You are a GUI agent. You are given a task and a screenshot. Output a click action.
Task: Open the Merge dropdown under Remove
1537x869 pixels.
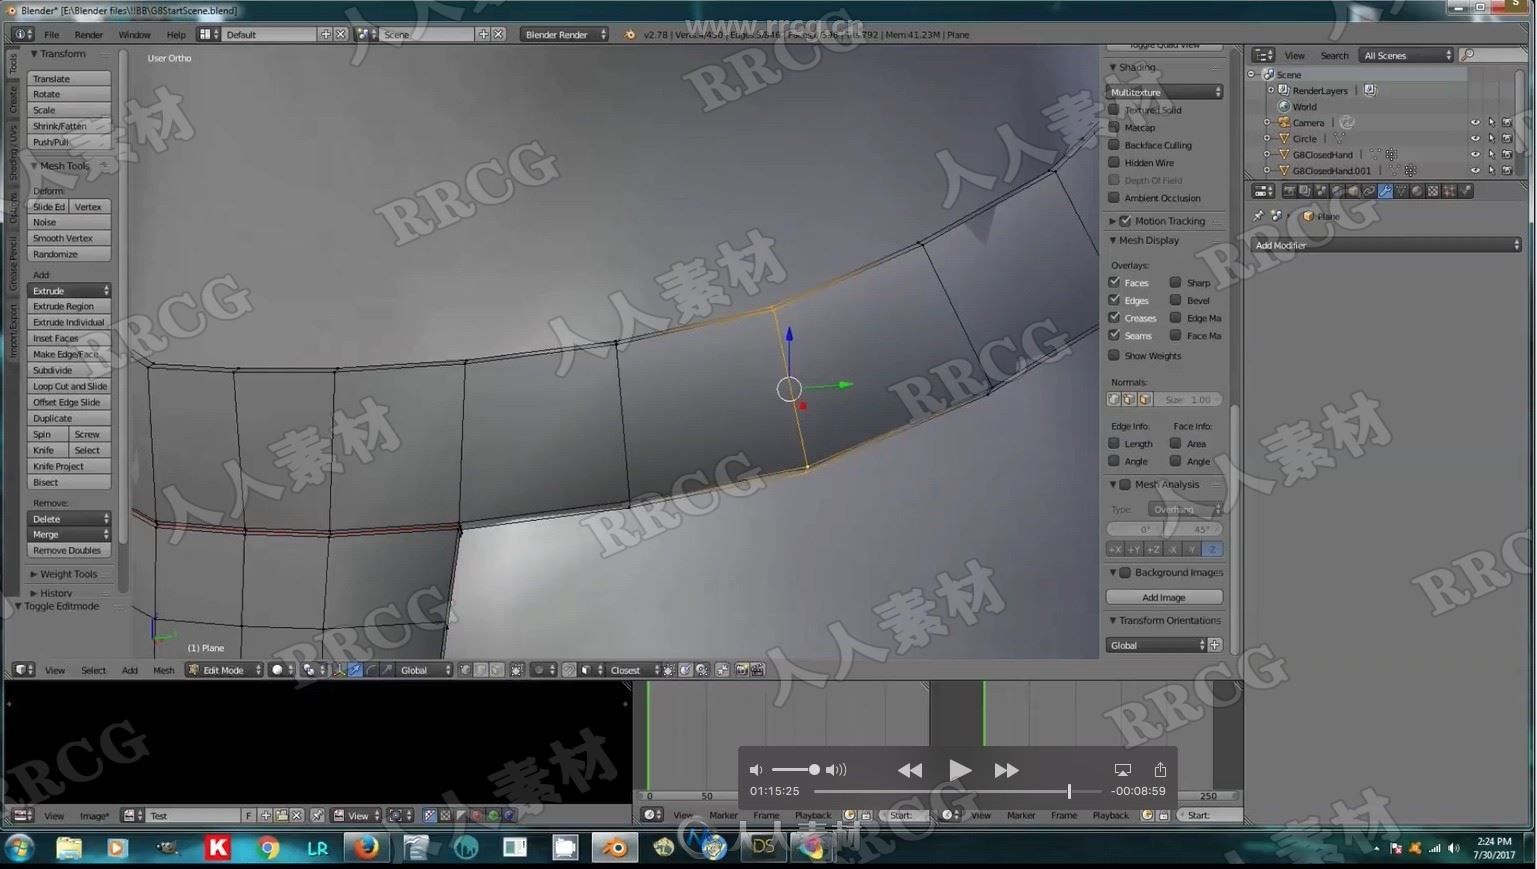[69, 534]
